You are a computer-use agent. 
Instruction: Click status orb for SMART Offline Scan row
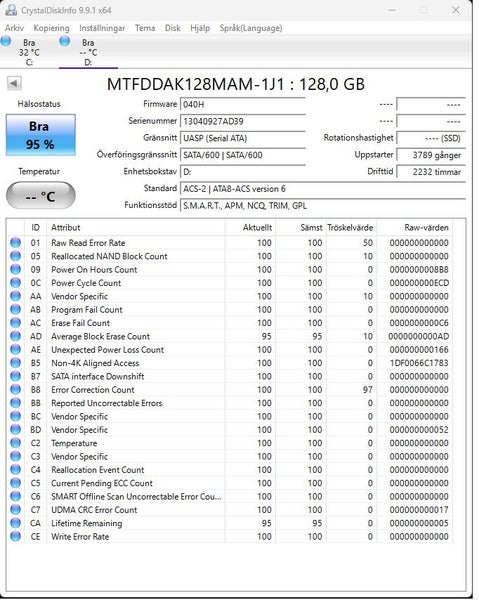pos(15,496)
